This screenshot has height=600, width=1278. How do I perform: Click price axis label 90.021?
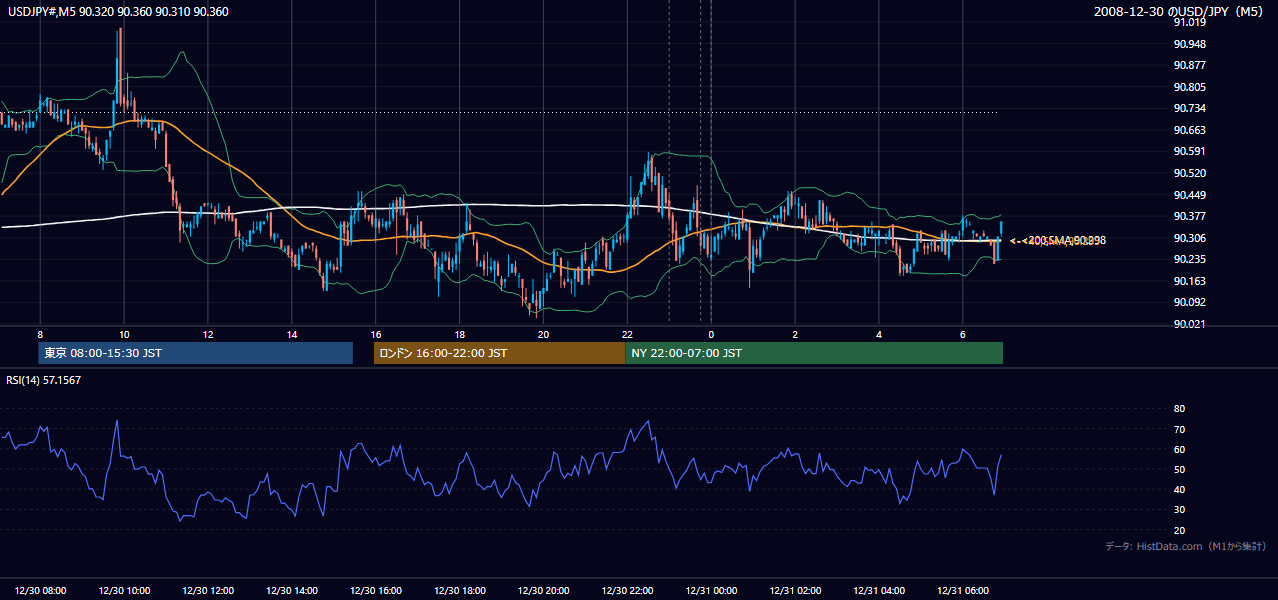(x=1190, y=324)
